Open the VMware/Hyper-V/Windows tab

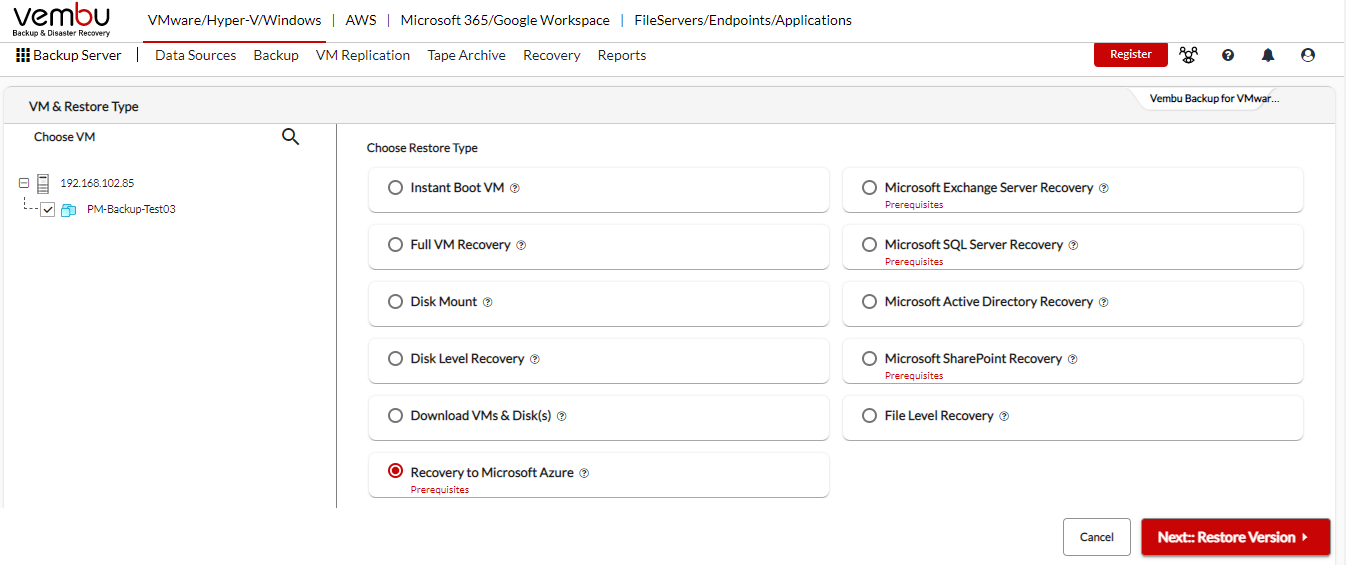coord(235,20)
